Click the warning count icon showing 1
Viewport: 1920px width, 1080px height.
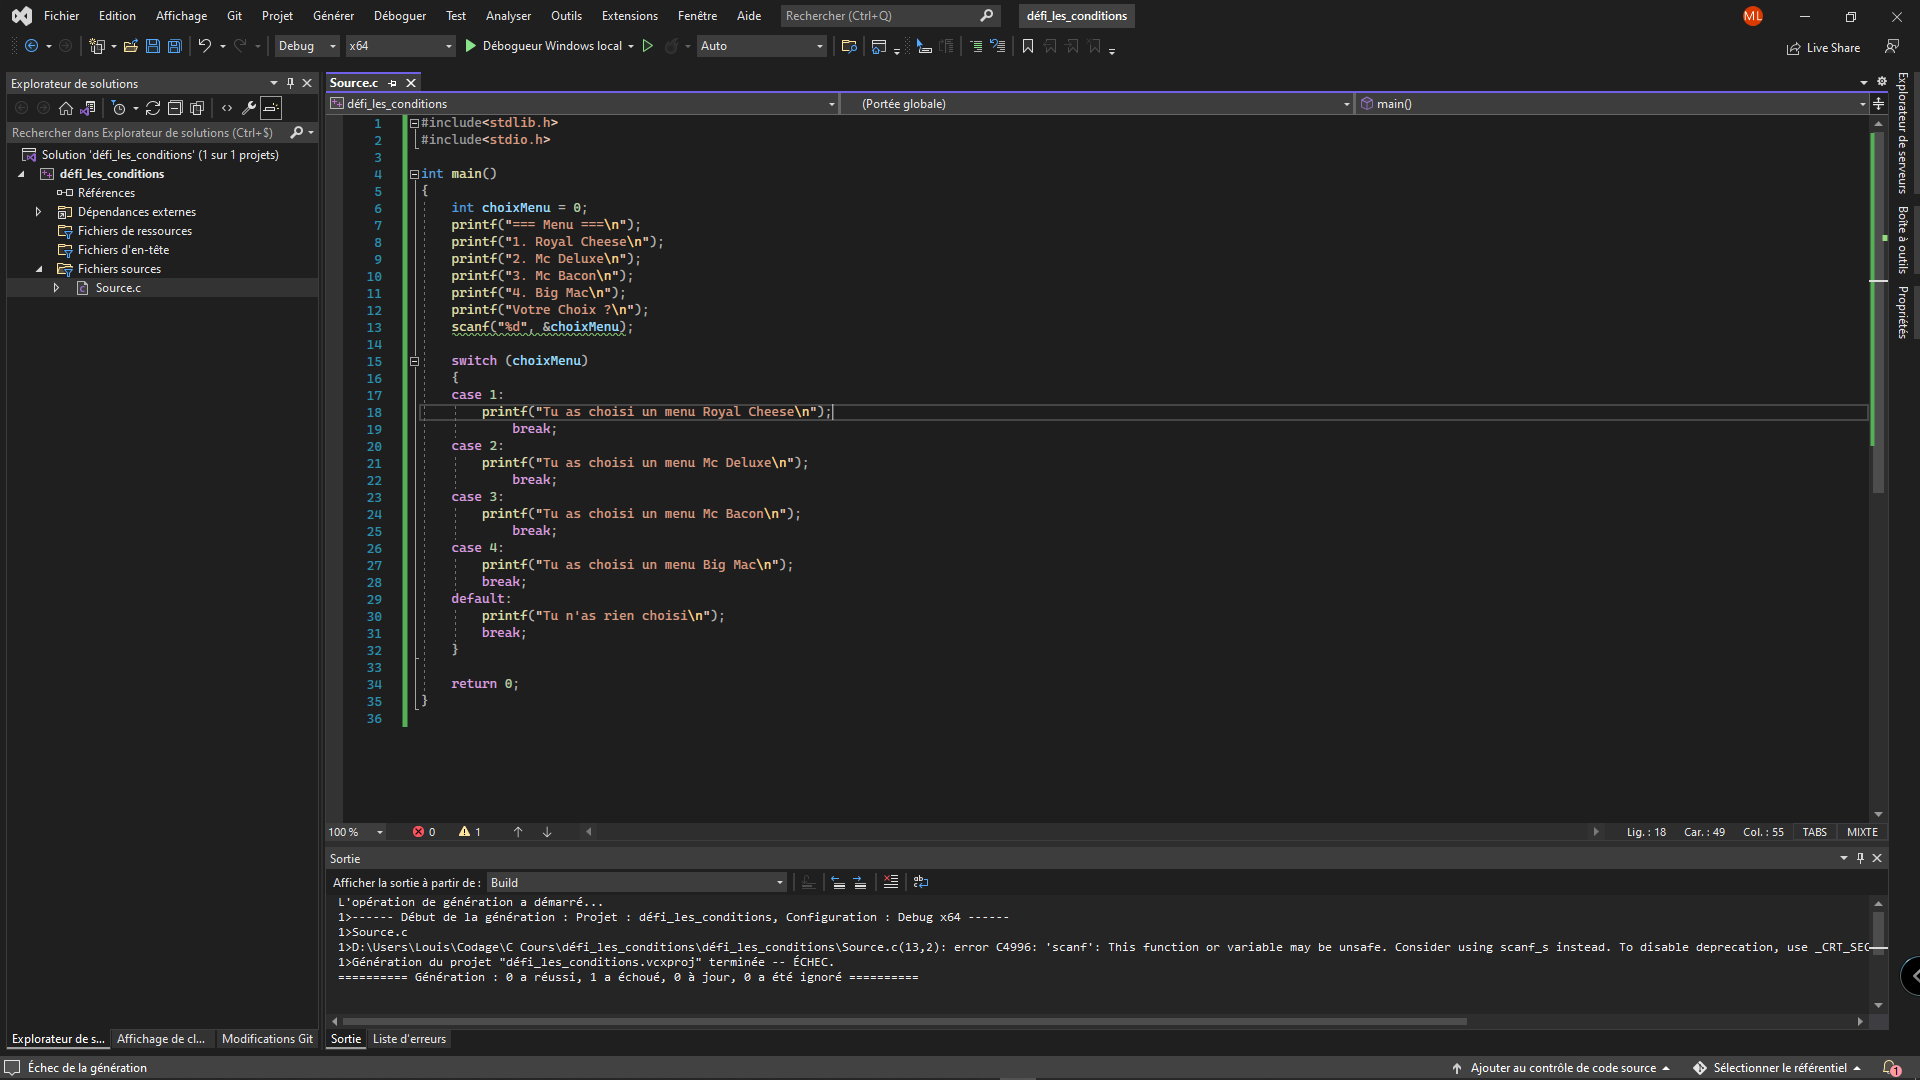point(470,832)
